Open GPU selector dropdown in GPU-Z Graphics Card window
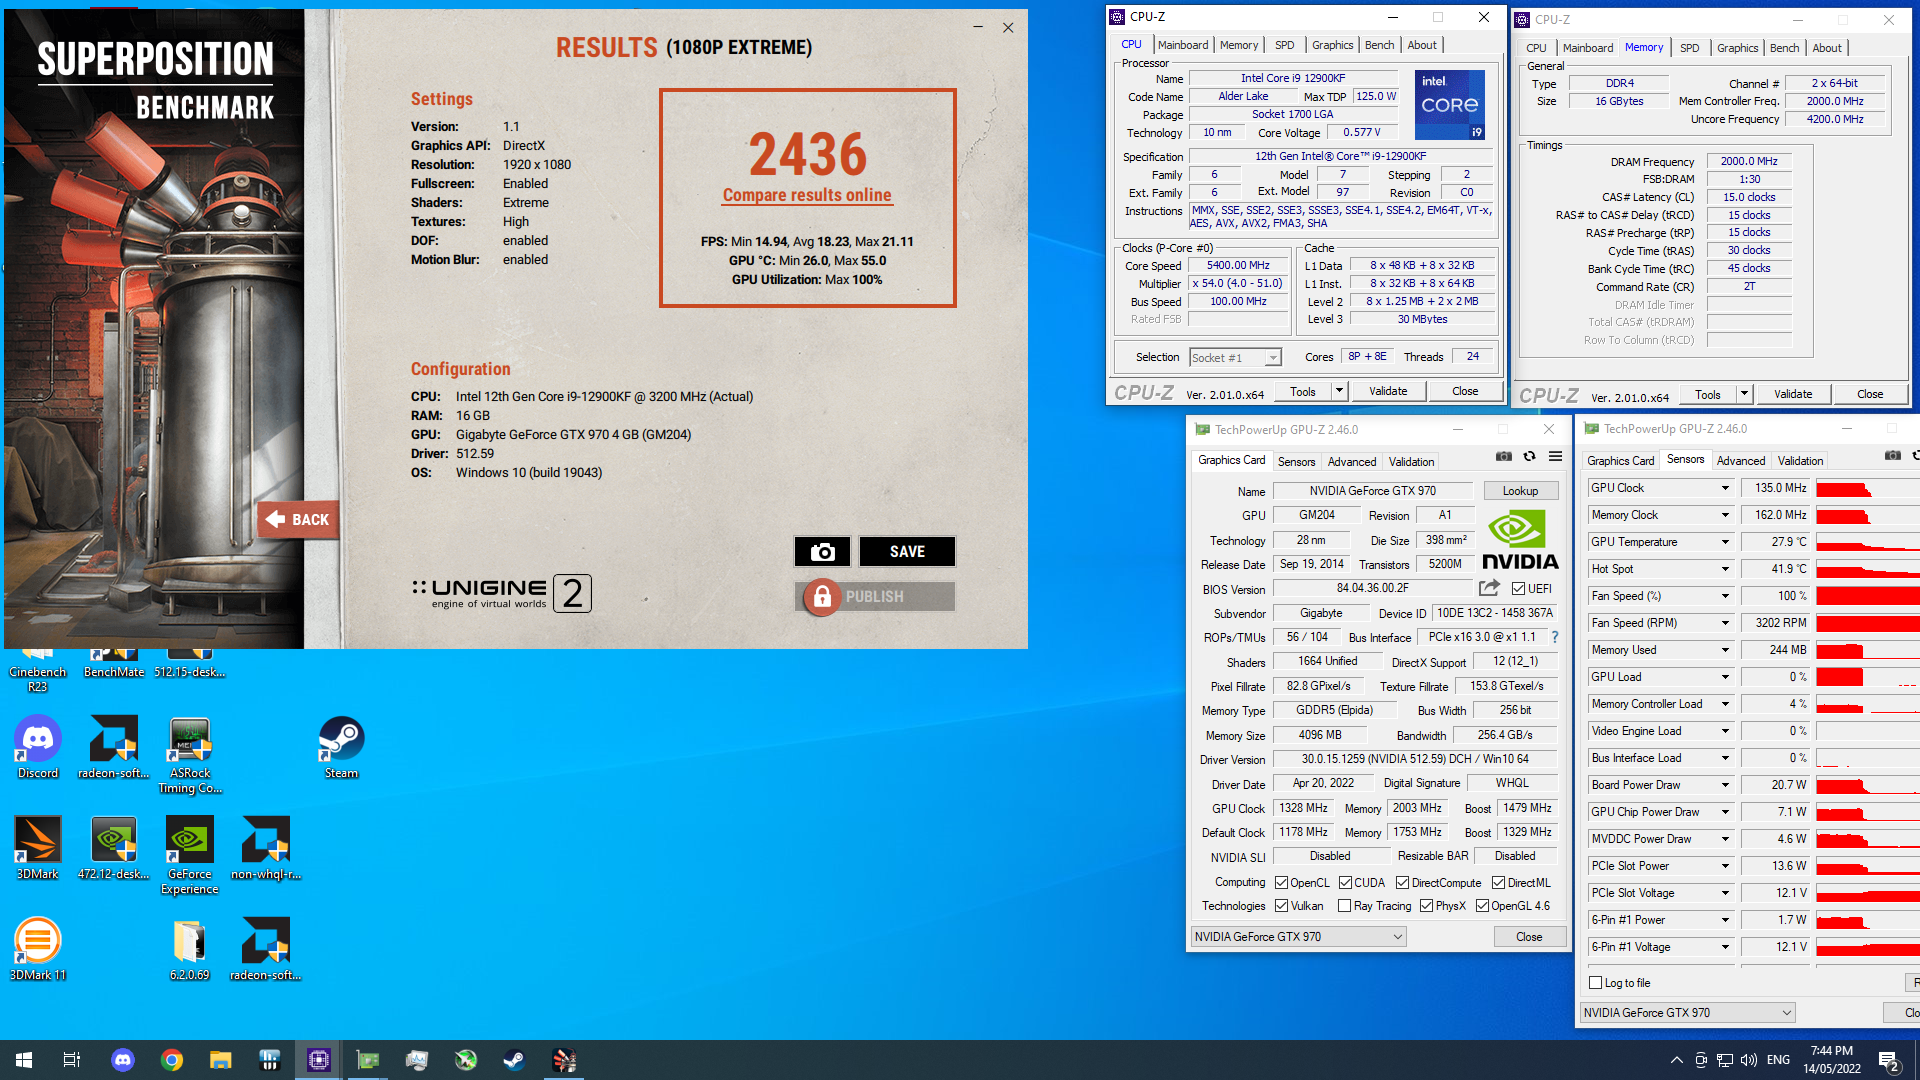Screen dimensions: 1920x1080 pos(1299,937)
